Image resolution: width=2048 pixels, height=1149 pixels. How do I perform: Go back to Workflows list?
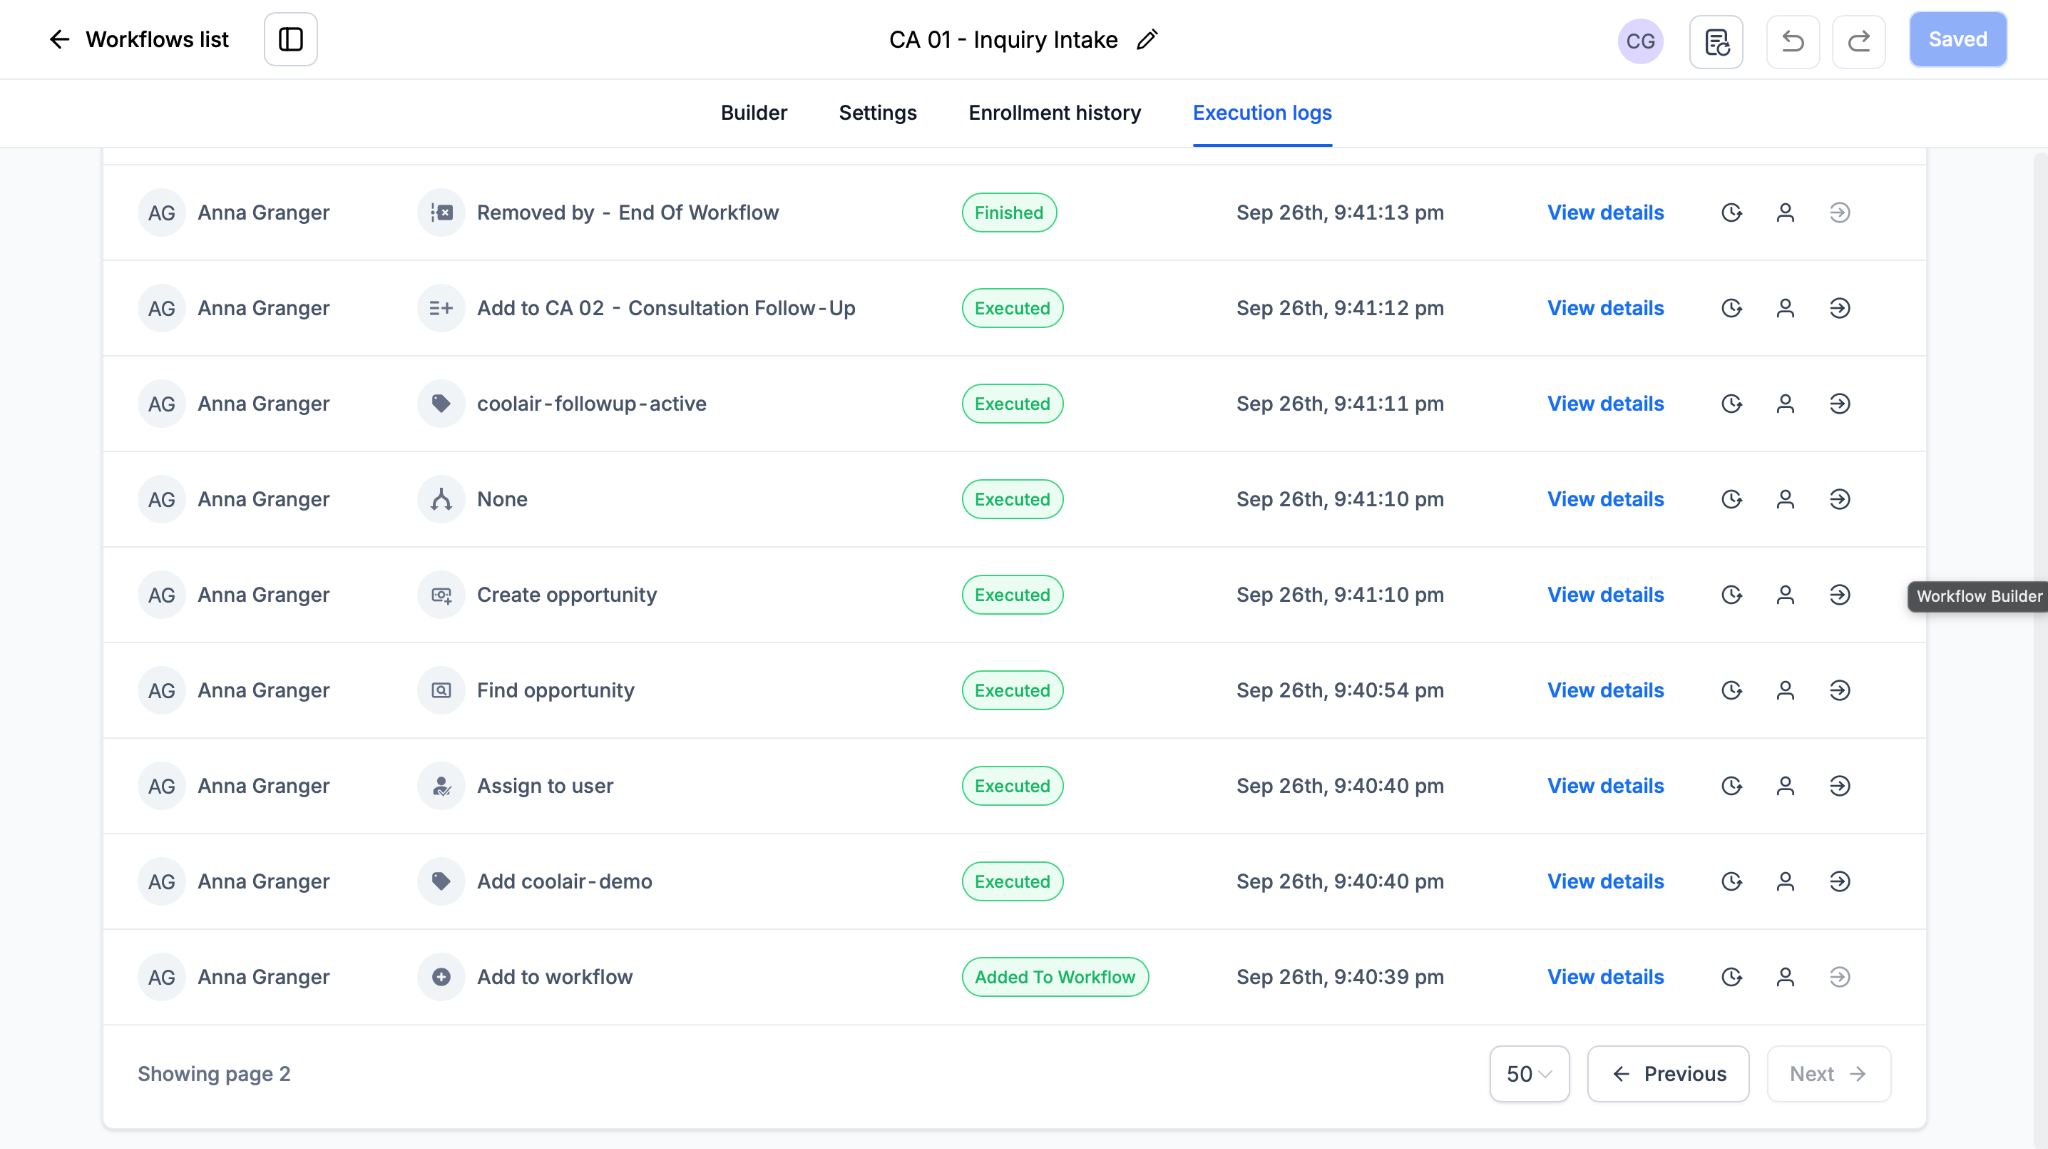pos(139,40)
